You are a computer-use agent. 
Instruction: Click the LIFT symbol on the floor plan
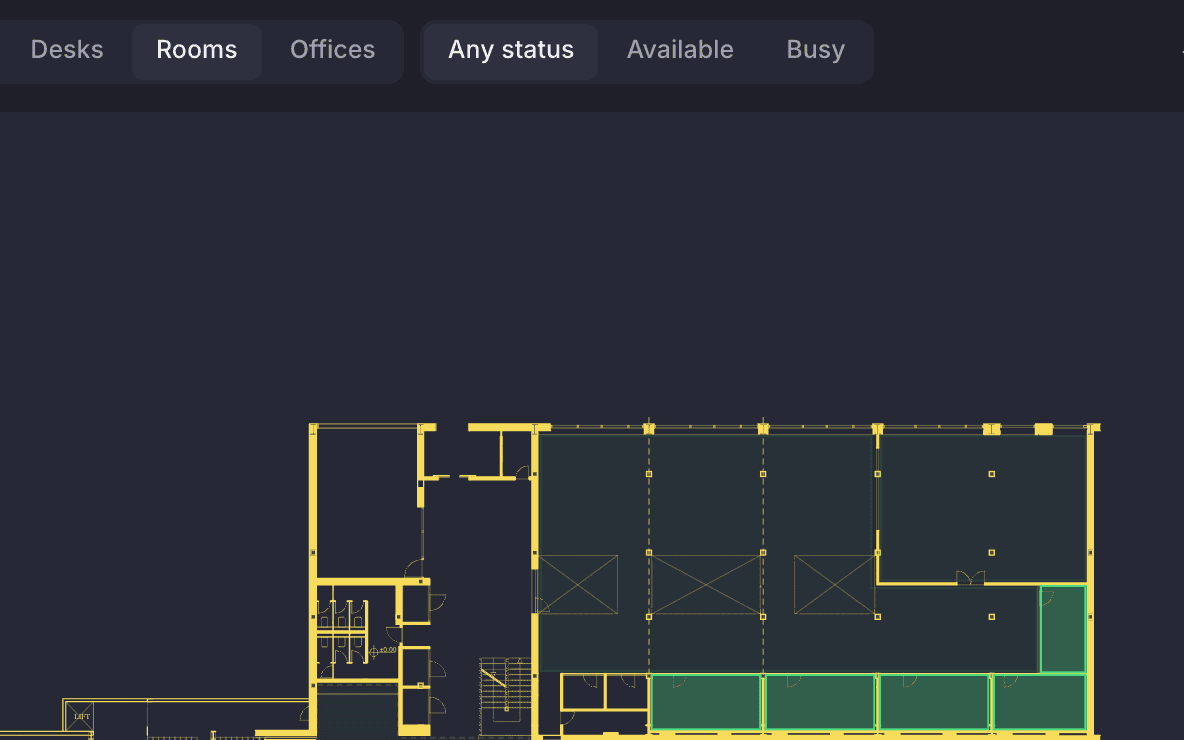[x=79, y=716]
